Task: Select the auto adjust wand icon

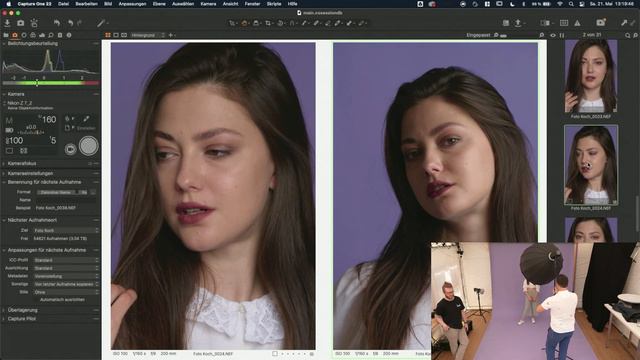Action: tap(101, 23)
